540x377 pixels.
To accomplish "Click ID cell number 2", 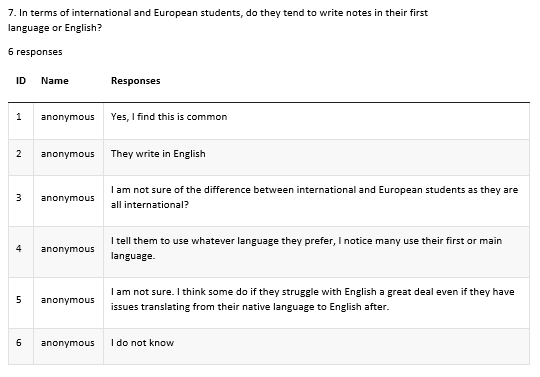I will [19, 154].
